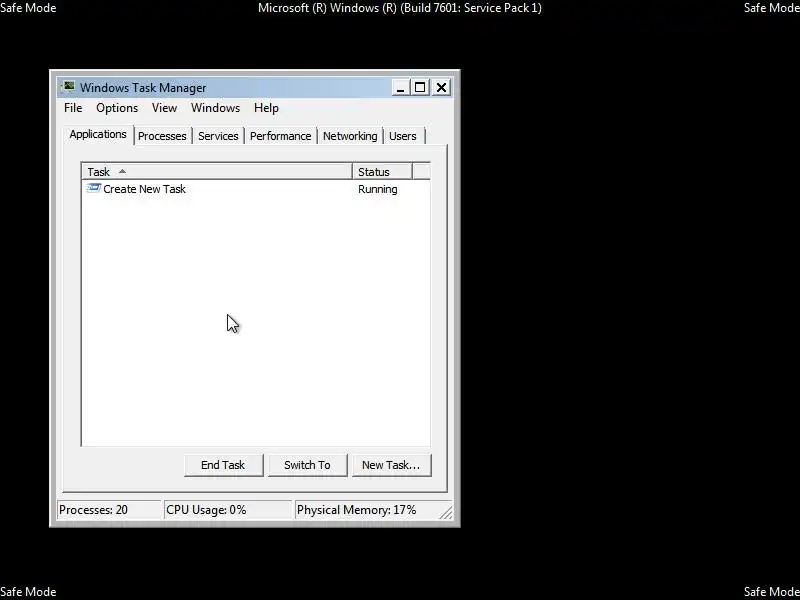Close the Windows Task Manager window
Image resolution: width=800 pixels, height=600 pixels.
(441, 88)
